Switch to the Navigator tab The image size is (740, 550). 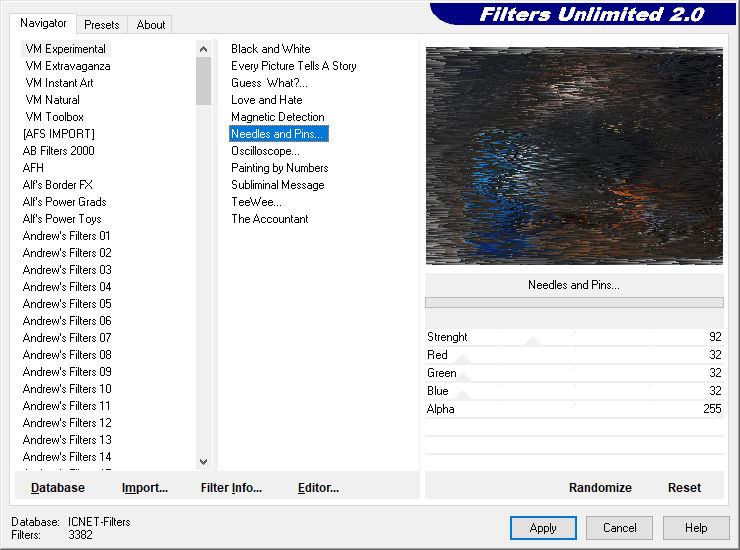(43, 23)
